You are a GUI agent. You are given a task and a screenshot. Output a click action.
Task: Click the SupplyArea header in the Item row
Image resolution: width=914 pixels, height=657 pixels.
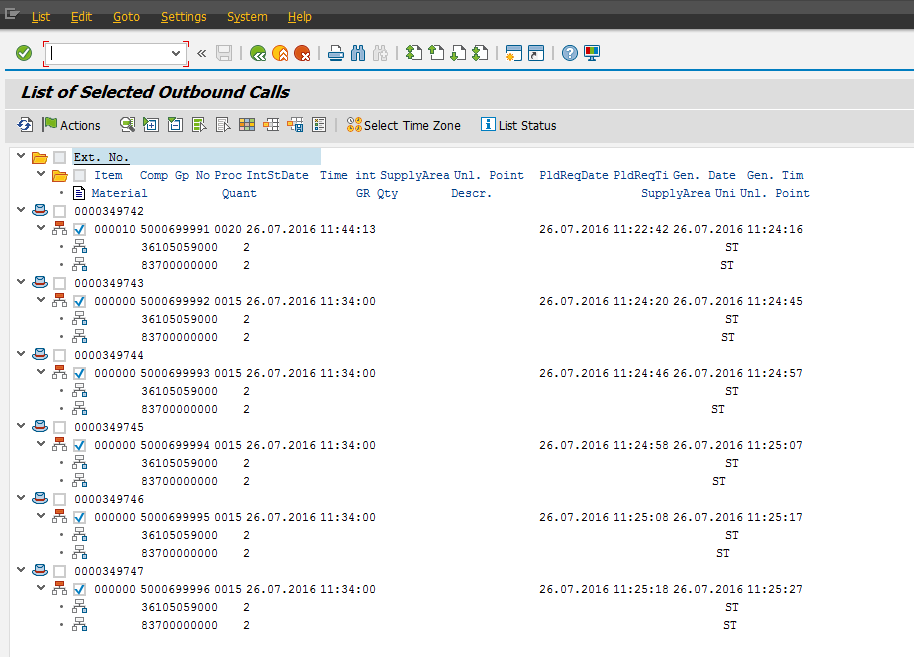(414, 175)
